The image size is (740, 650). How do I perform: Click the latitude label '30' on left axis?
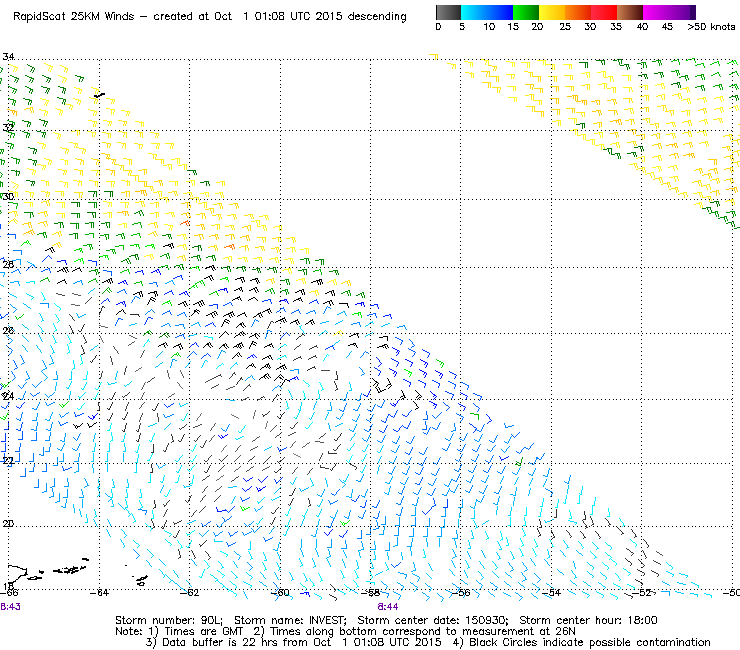coord(8,196)
